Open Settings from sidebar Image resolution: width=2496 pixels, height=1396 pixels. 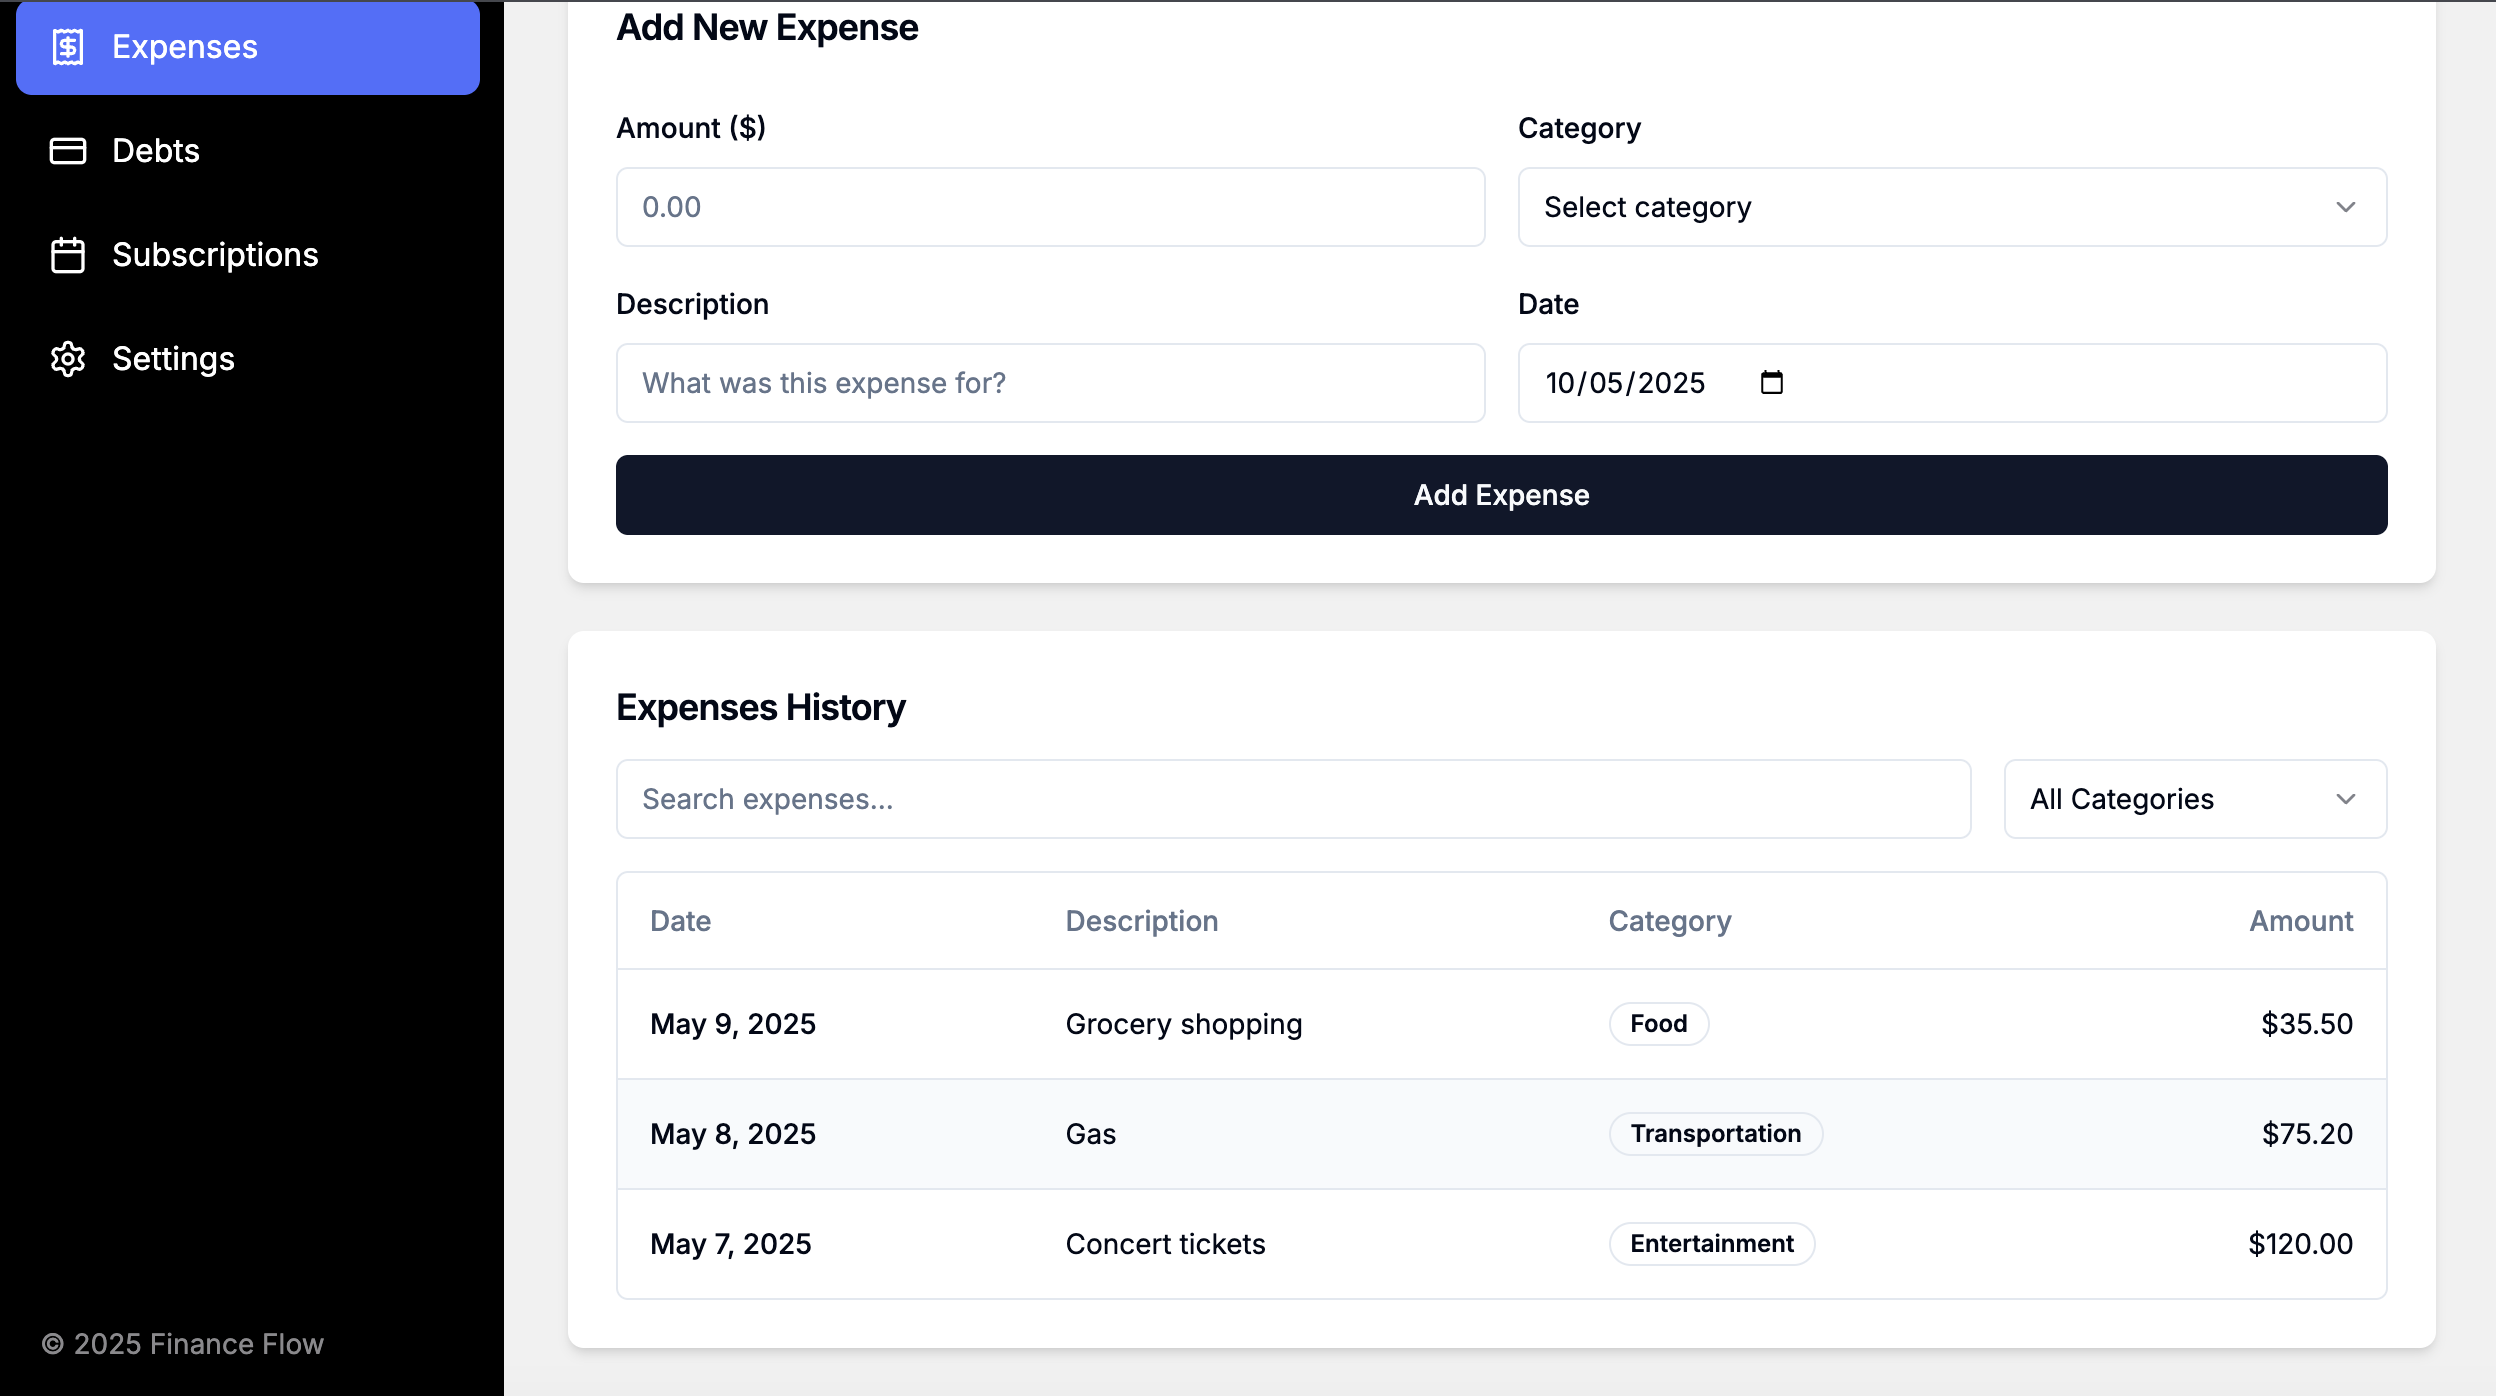[173, 359]
